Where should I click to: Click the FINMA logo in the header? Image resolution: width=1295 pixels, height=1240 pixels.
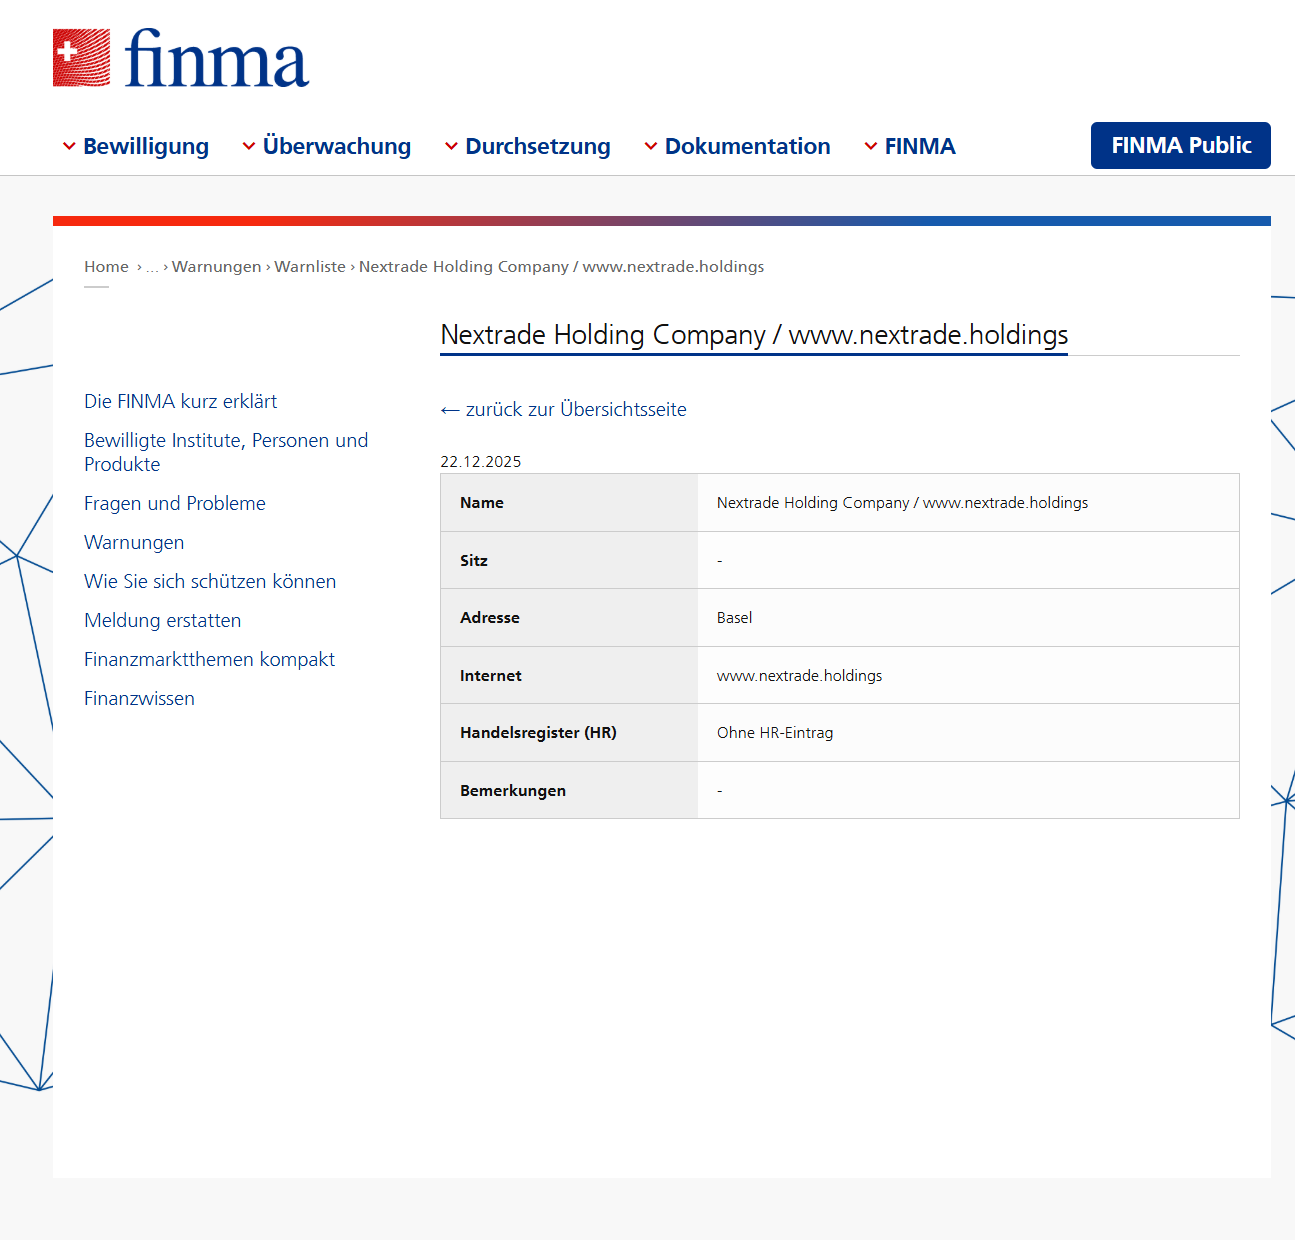pyautogui.click(x=181, y=58)
